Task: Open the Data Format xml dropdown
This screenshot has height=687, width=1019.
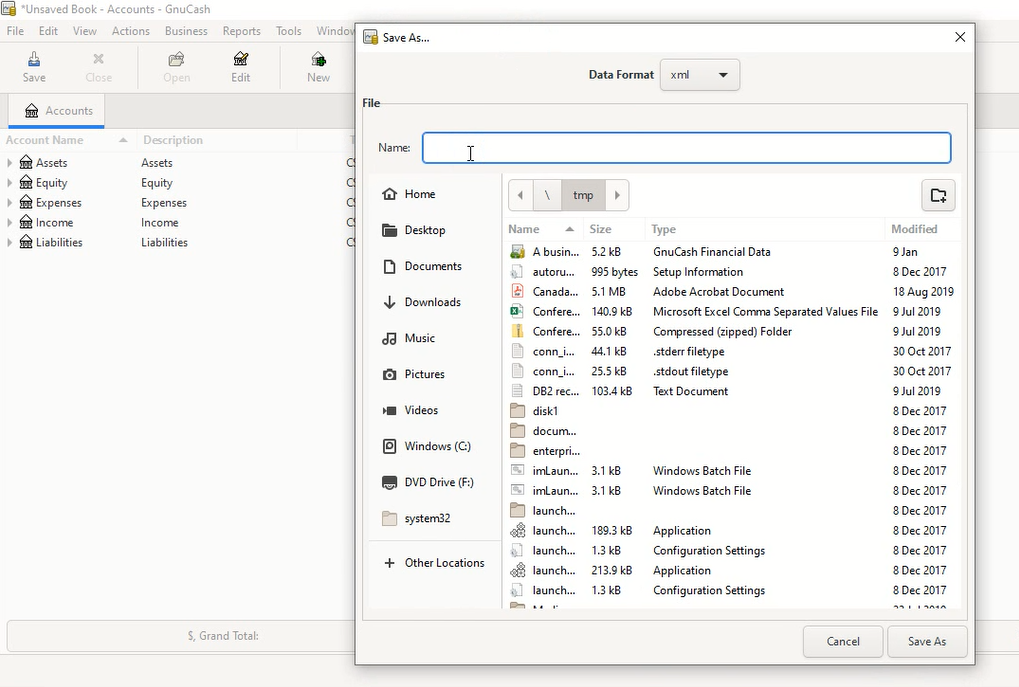Action: pyautogui.click(x=699, y=75)
